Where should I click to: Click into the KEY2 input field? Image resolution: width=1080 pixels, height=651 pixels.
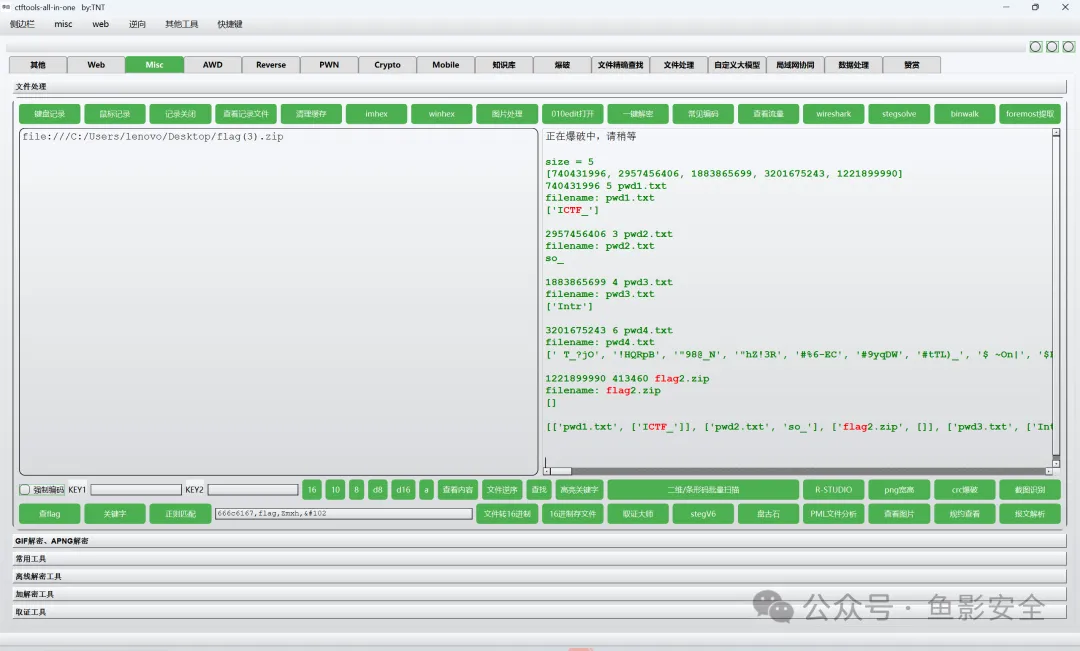coord(253,490)
